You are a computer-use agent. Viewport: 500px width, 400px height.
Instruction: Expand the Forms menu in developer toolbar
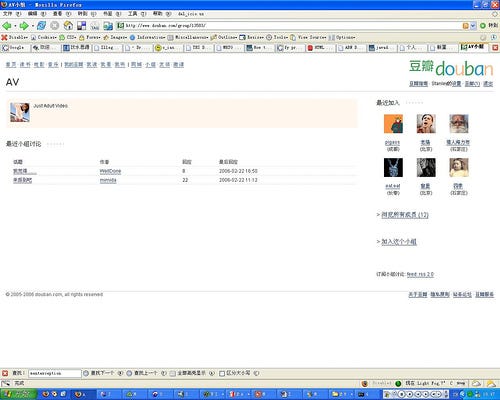click(x=90, y=37)
